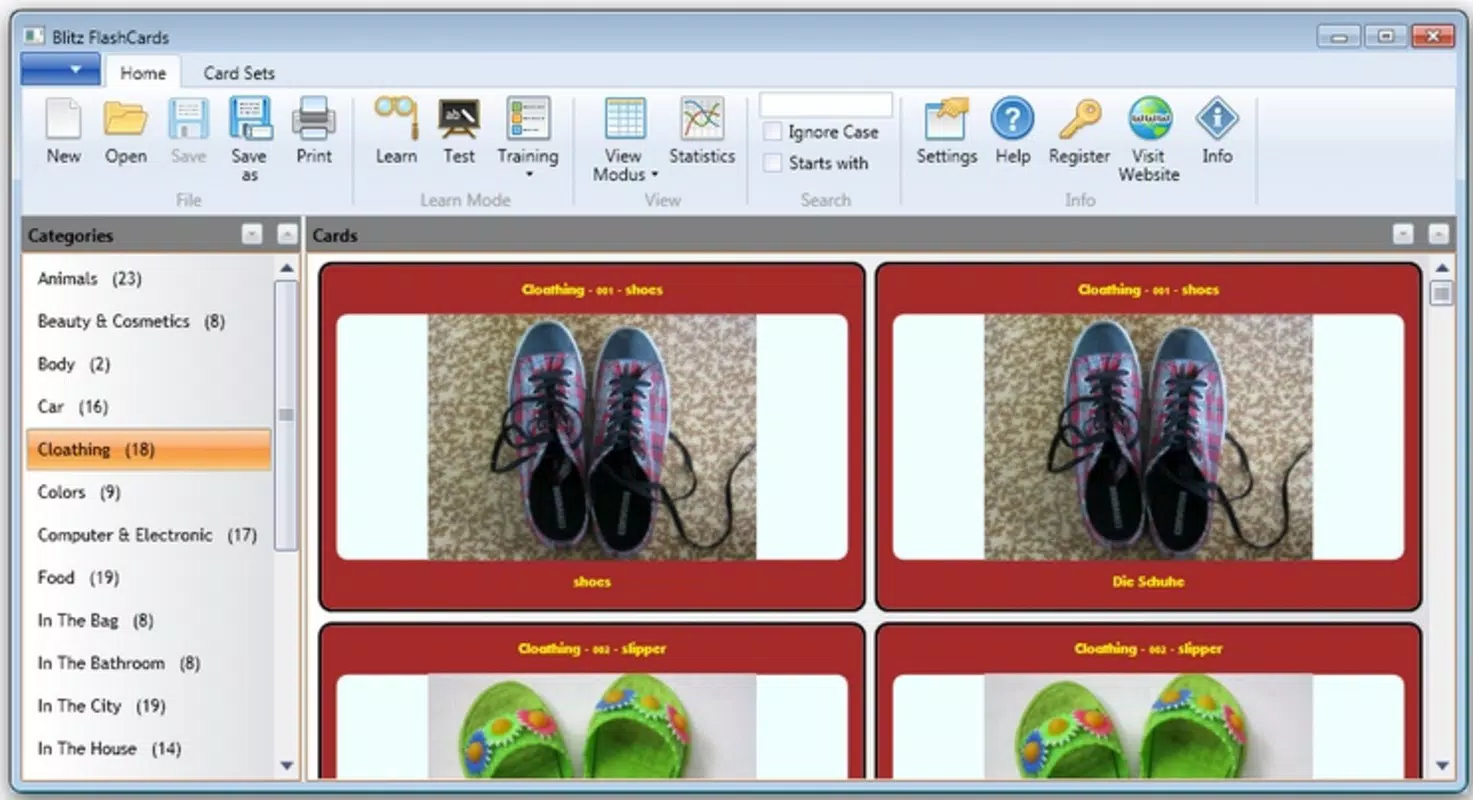This screenshot has height=800, width=1473.
Task: Click the Categories scrollbar thumb
Action: [x=287, y=415]
